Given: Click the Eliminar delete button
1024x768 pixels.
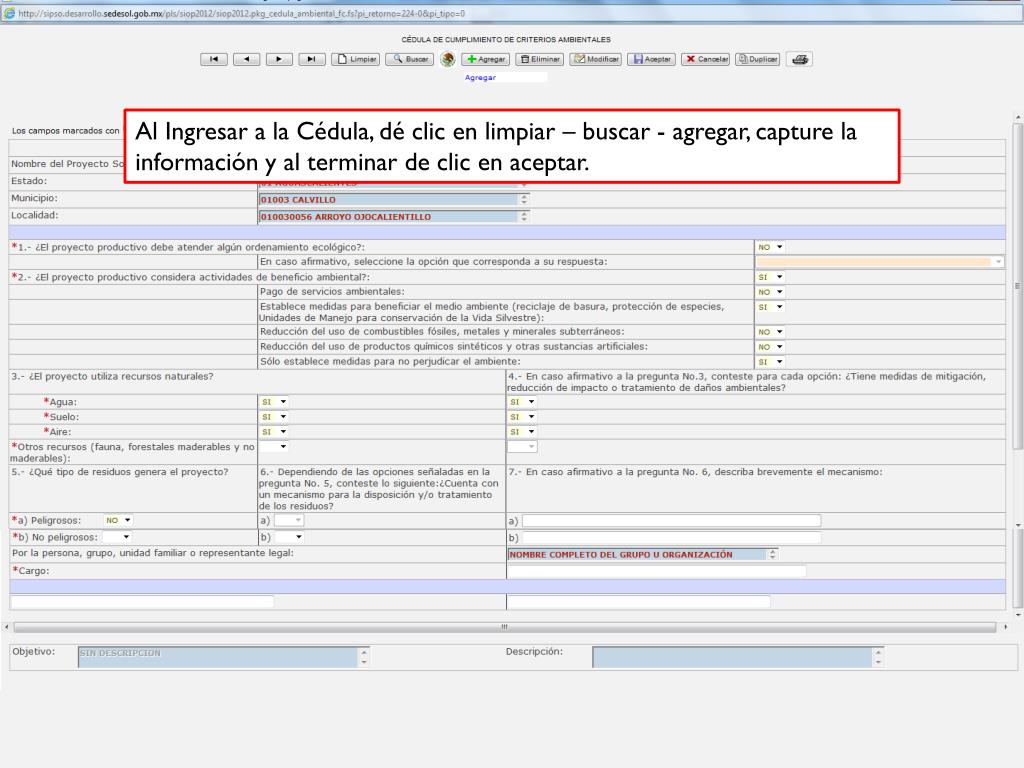Looking at the screenshot, I should point(539,59).
